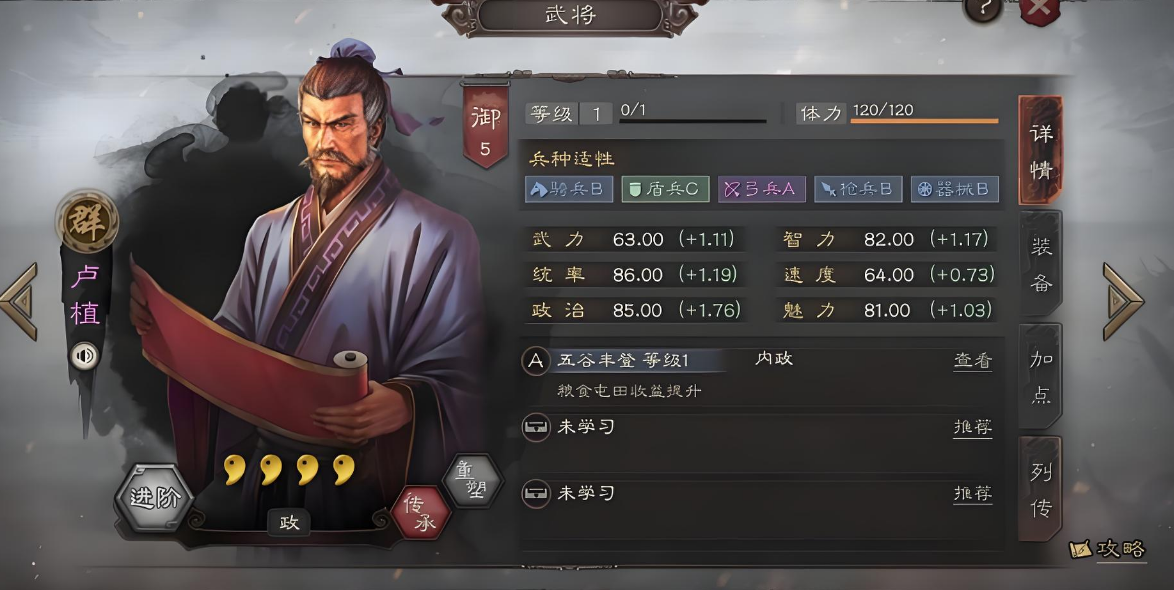Open the help question mark icon

pyautogui.click(x=982, y=9)
